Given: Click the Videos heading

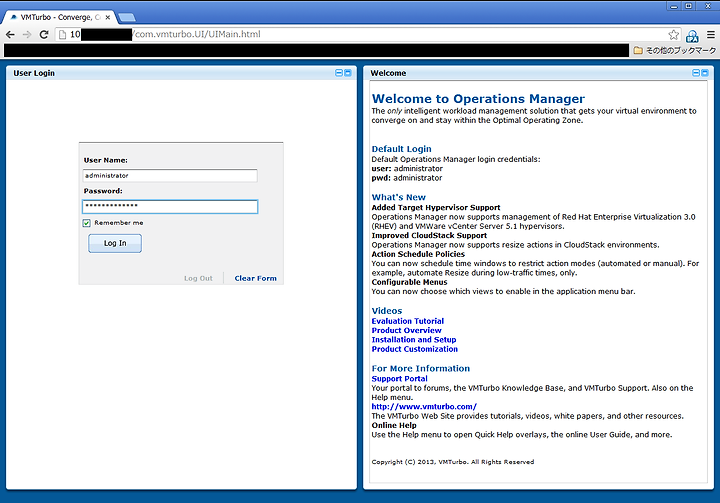Looking at the screenshot, I should tap(387, 311).
